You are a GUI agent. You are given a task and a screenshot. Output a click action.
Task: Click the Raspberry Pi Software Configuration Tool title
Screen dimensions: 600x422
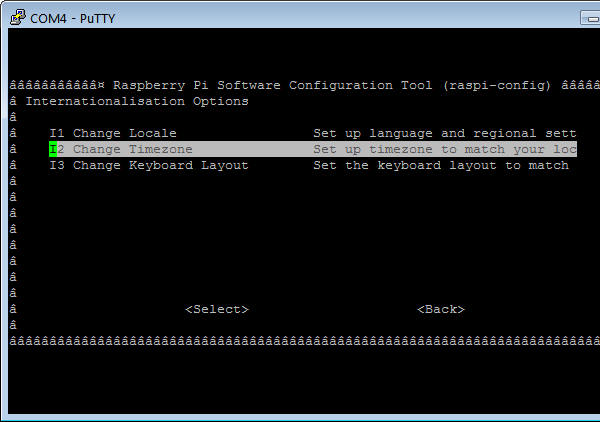pyautogui.click(x=332, y=85)
